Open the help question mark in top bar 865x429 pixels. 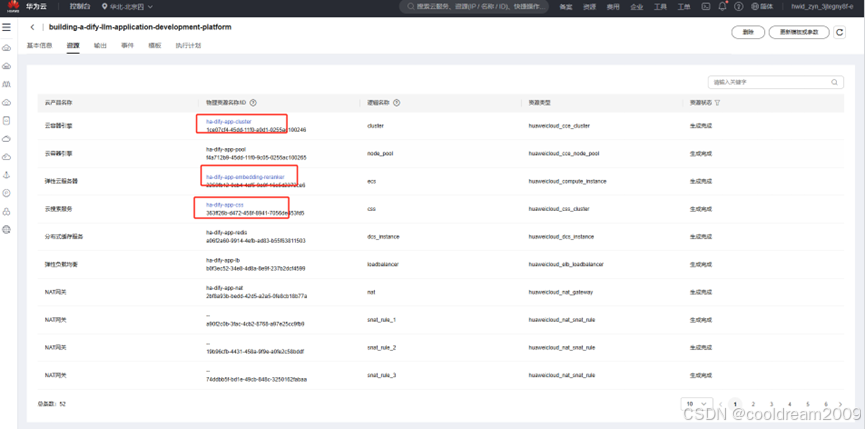pos(739,7)
